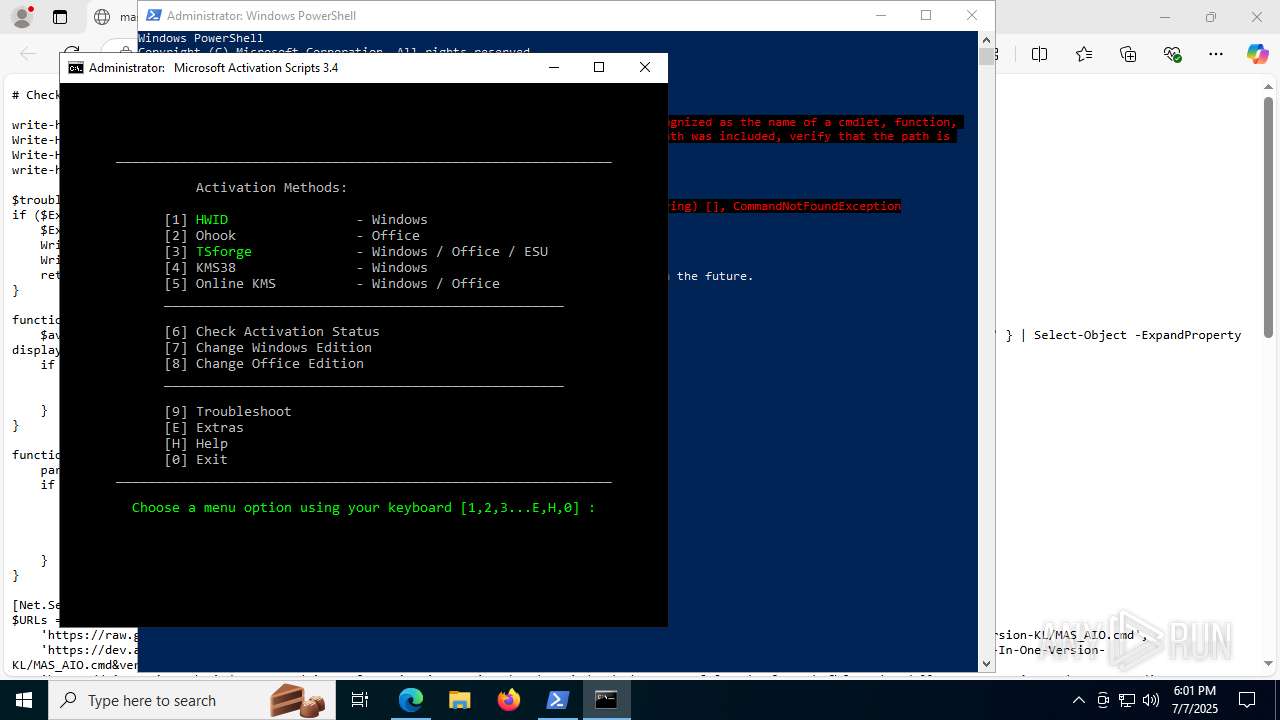Open the notification center icon
This screenshot has height=720, width=1280.
click(x=1247, y=700)
